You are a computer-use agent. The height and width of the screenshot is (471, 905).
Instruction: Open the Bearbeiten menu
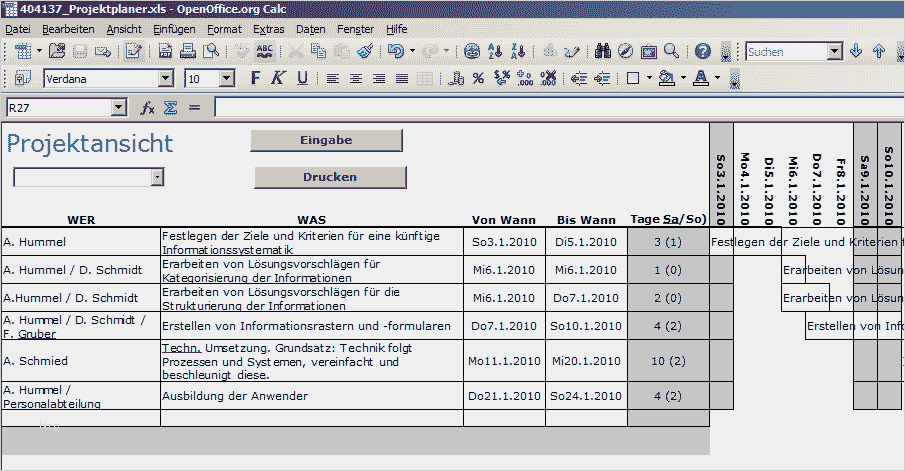(68, 29)
